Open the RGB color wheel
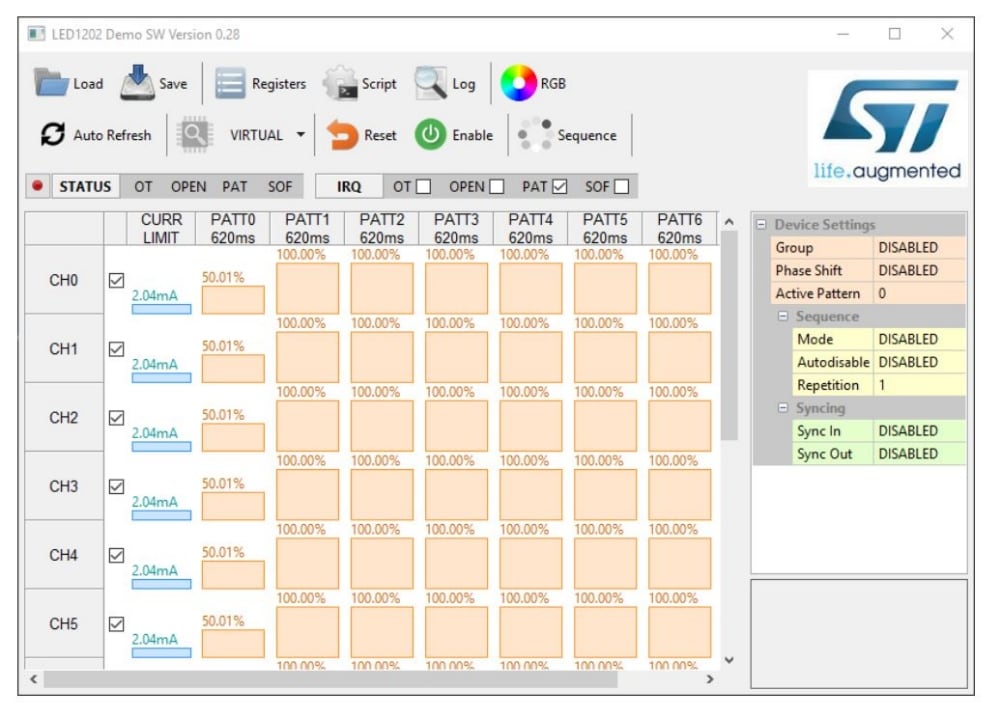 [518, 83]
